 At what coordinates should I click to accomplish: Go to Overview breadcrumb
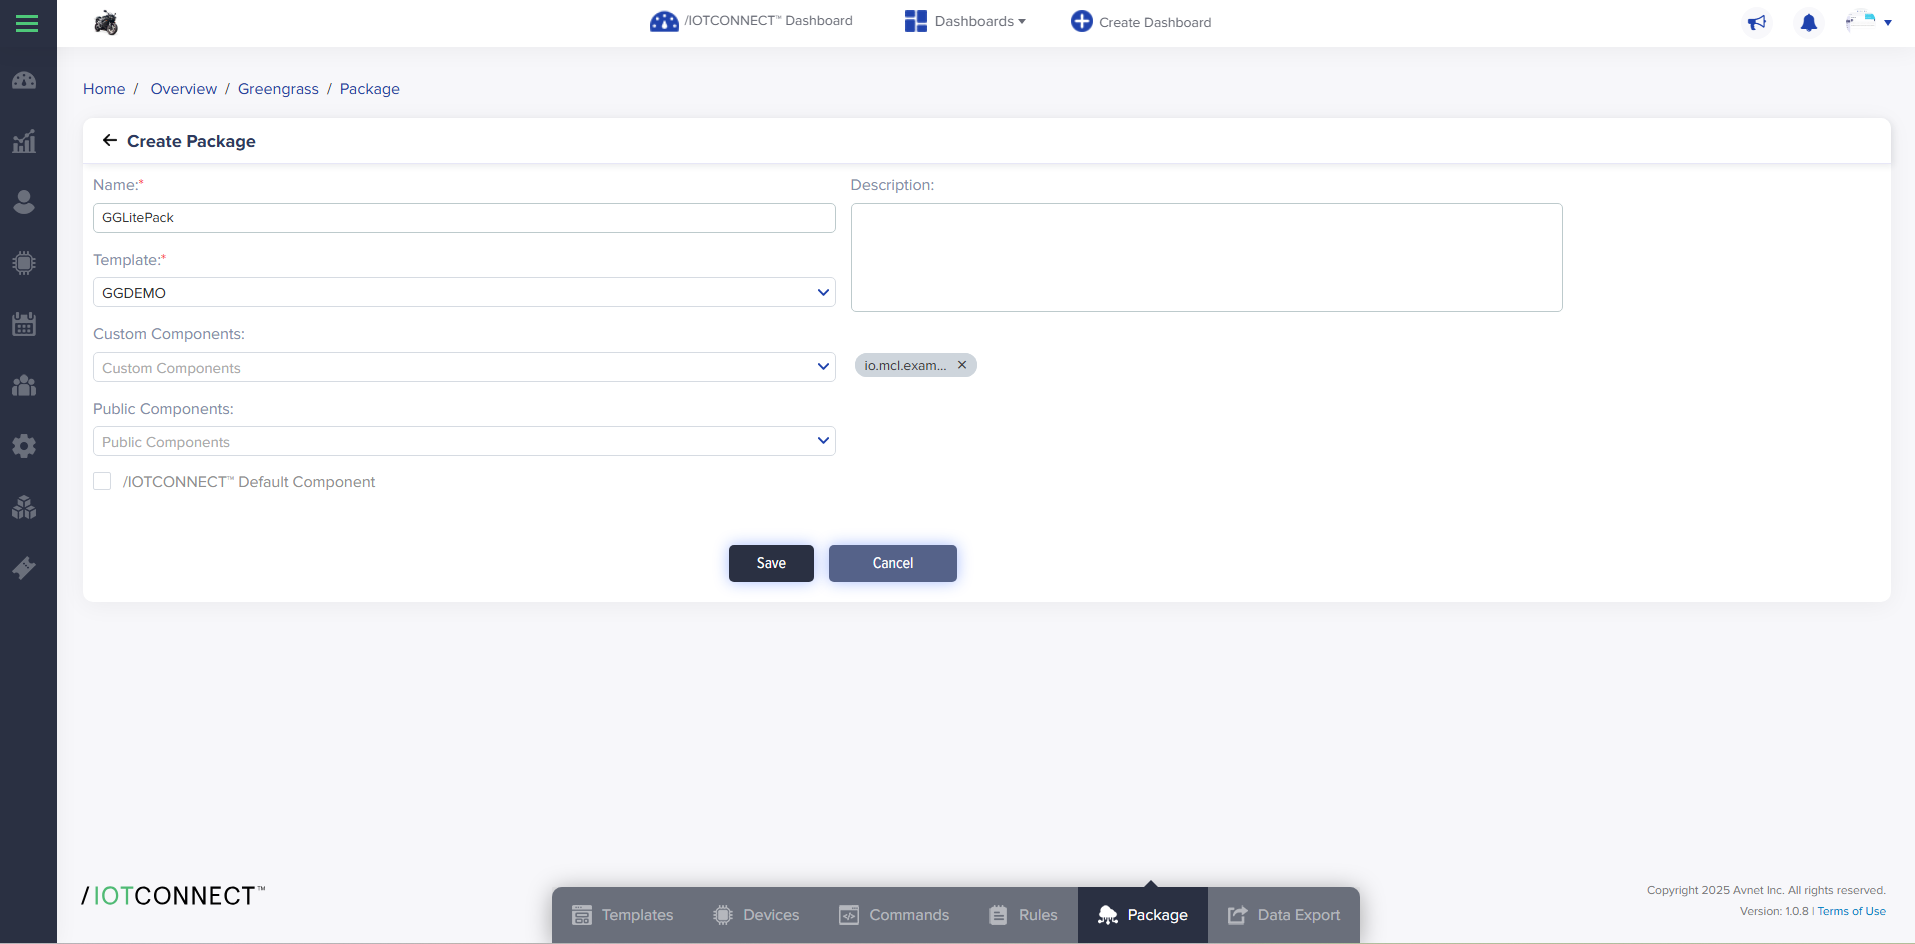184,89
